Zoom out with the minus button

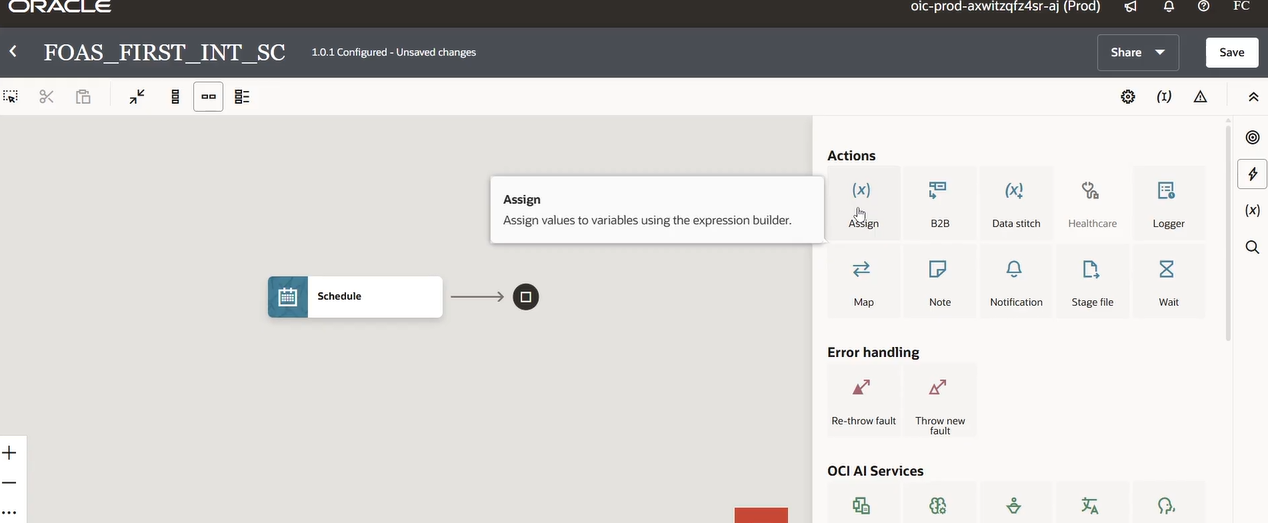[9, 483]
